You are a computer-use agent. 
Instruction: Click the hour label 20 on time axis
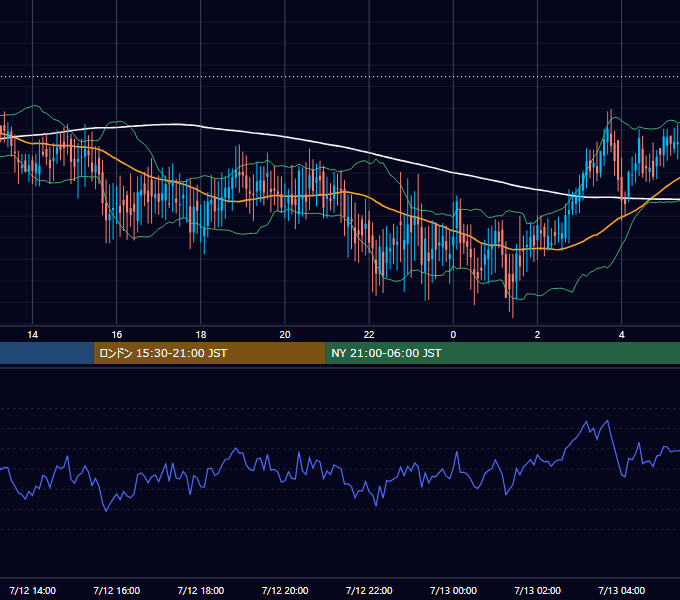pyautogui.click(x=285, y=335)
